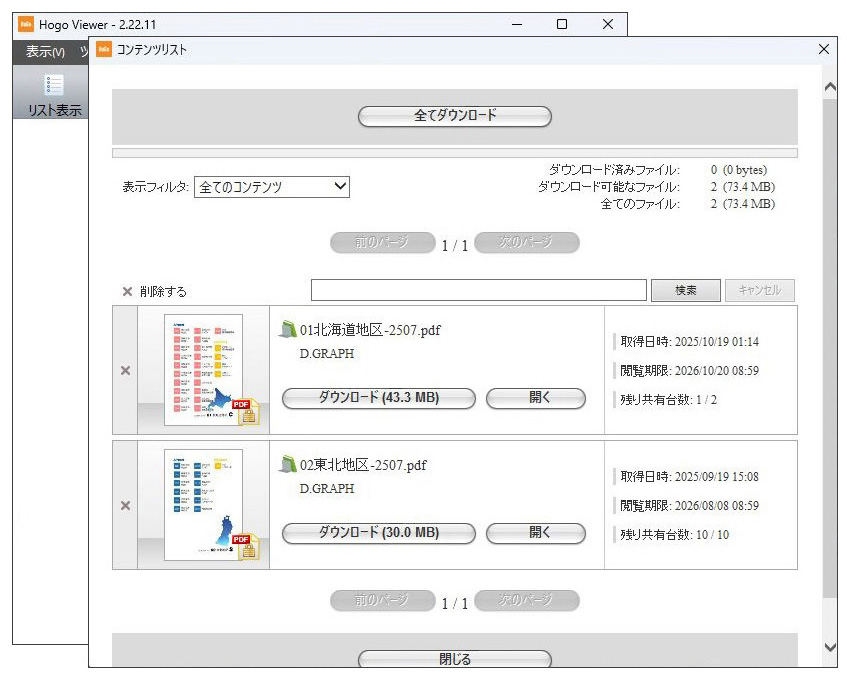
Task: Click X delete icon for 02東北地区 row
Action: tap(125, 506)
